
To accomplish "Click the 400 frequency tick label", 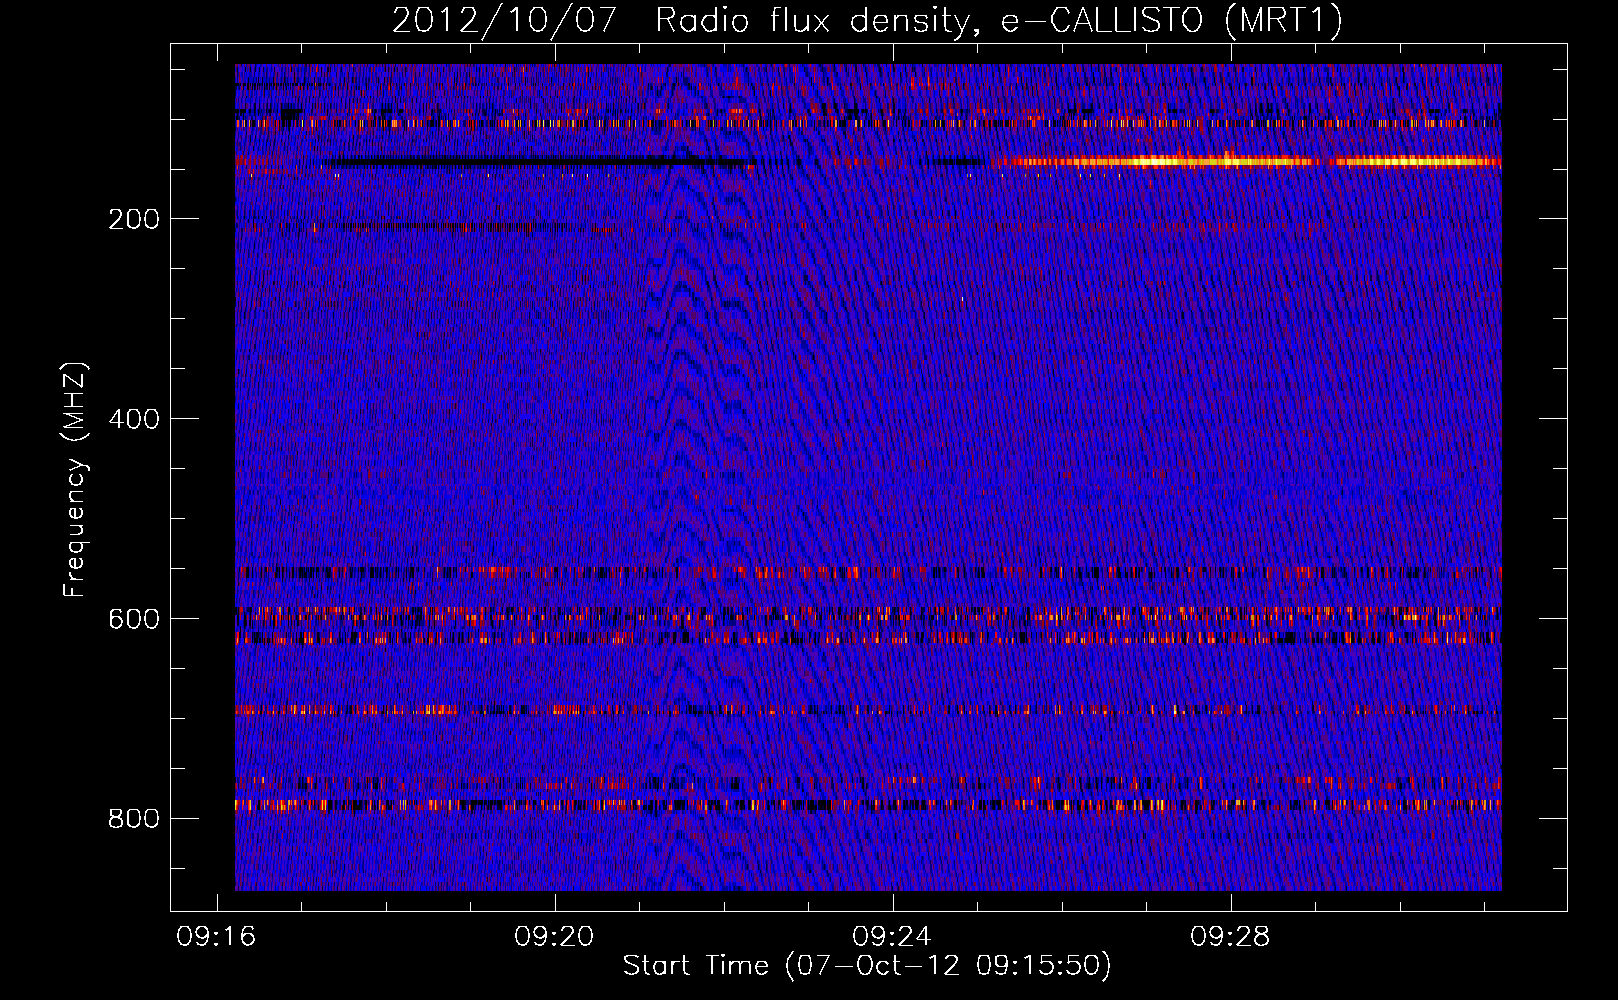I will (x=134, y=419).
